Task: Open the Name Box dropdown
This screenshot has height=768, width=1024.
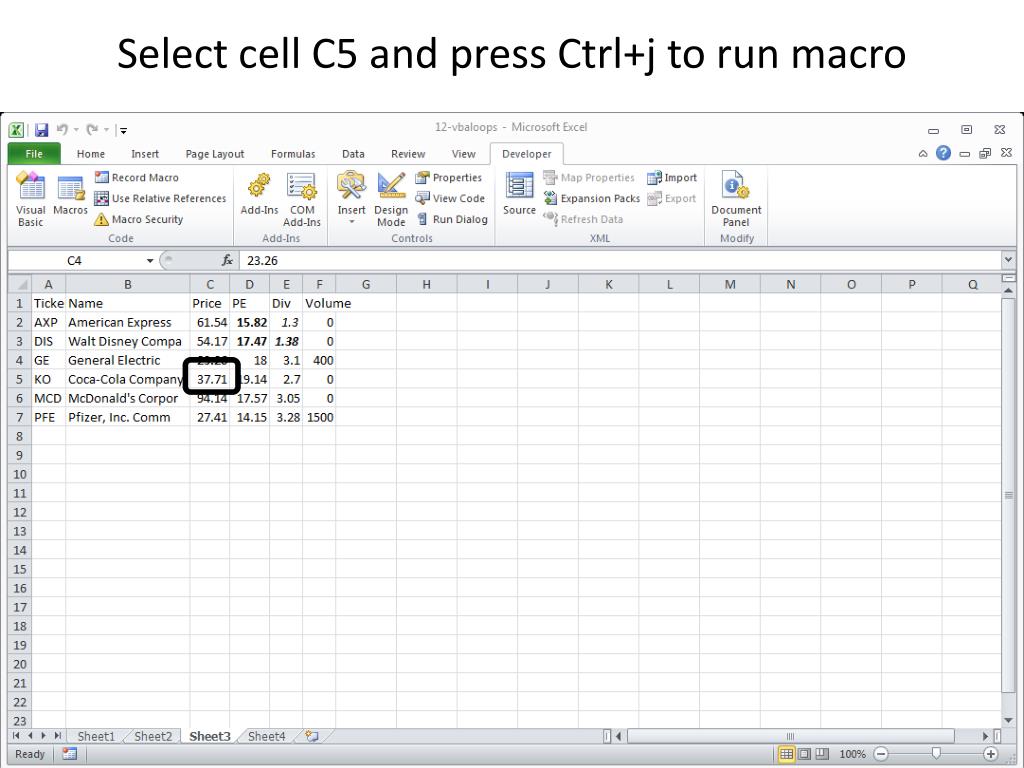Action: tap(150, 261)
